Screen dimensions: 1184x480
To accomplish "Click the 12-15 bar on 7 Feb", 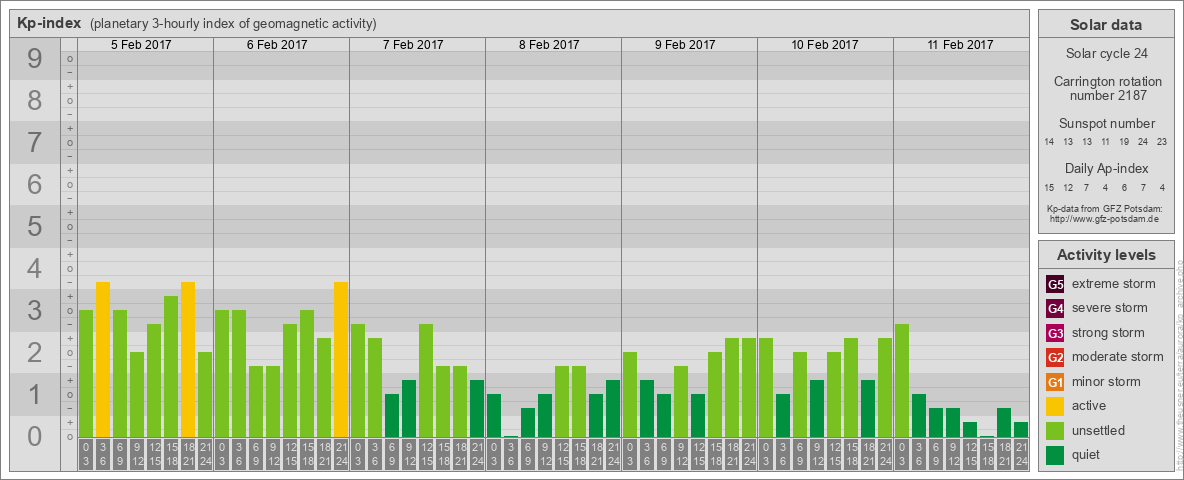I will (x=426, y=380).
